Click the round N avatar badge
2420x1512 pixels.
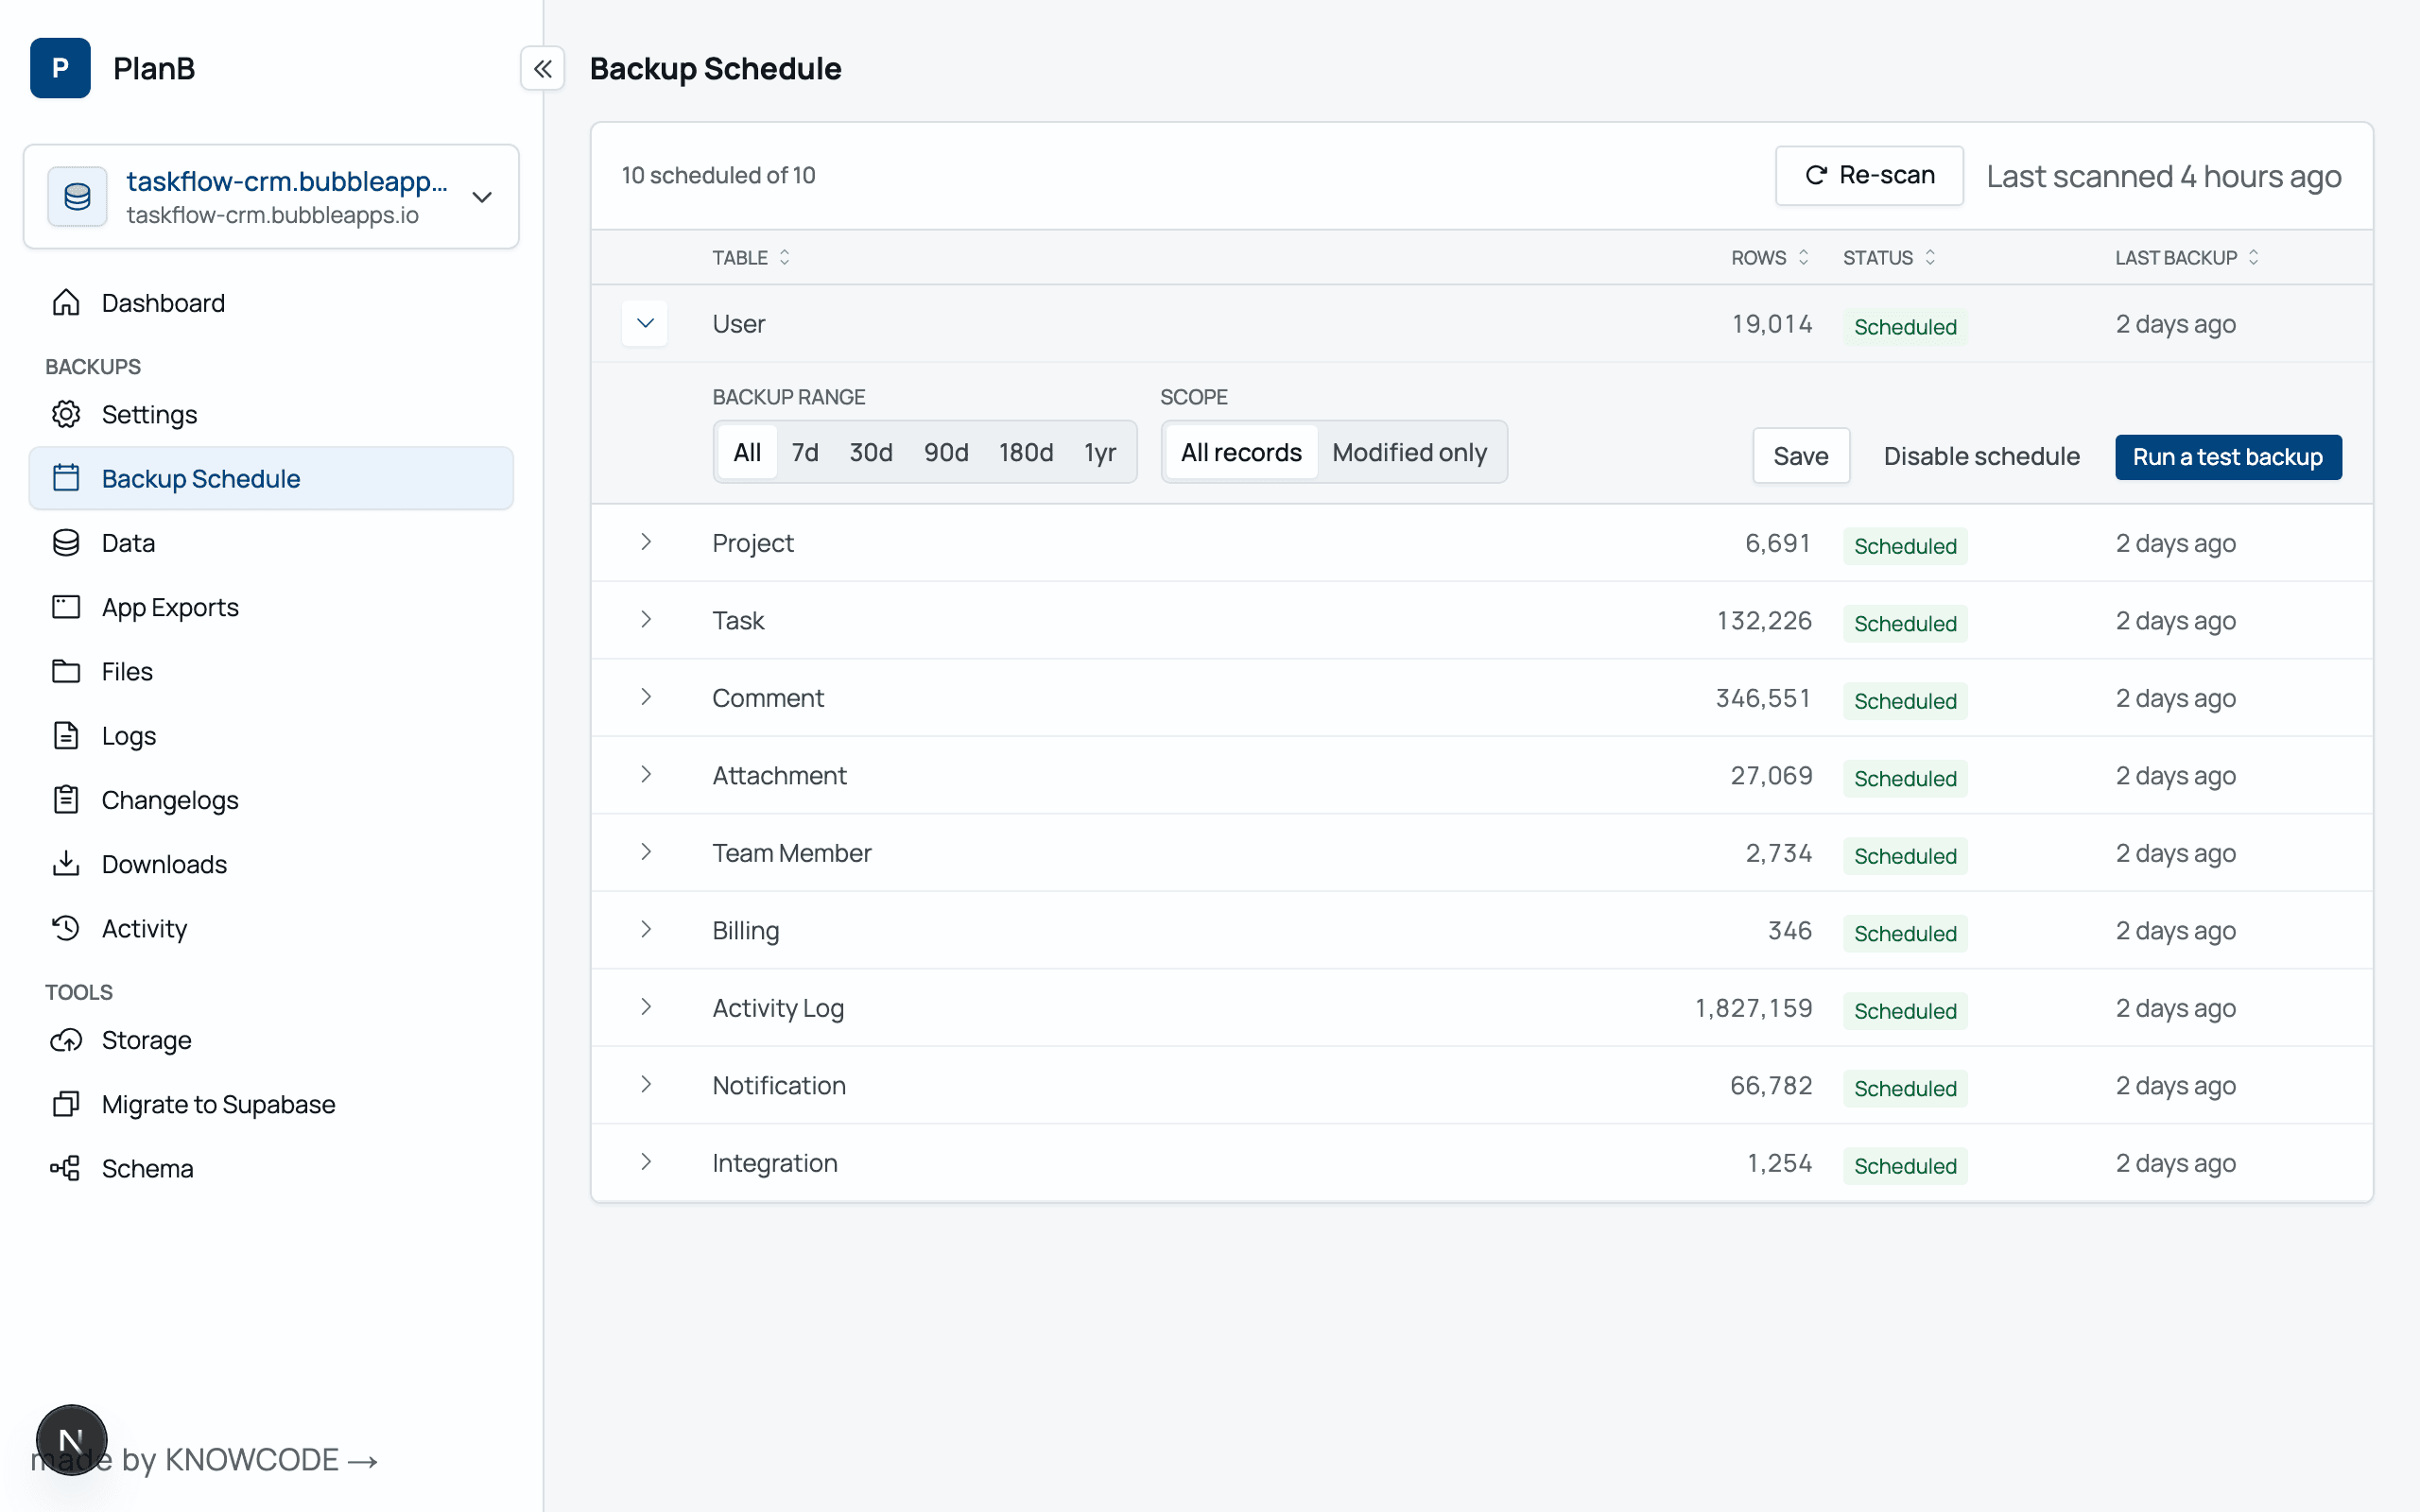[72, 1440]
